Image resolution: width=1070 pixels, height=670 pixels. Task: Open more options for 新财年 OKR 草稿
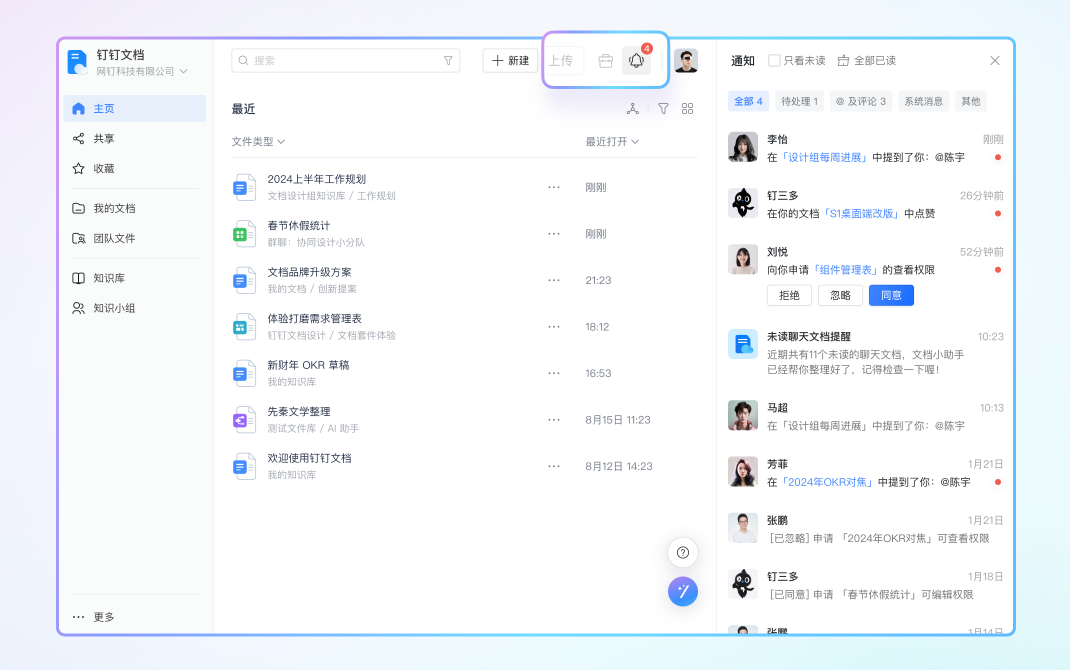pyautogui.click(x=554, y=373)
